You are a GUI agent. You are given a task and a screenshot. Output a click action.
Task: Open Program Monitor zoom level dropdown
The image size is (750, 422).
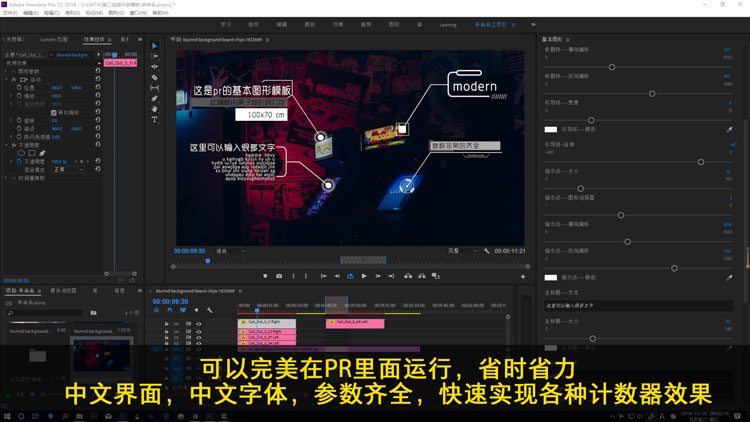(x=231, y=251)
